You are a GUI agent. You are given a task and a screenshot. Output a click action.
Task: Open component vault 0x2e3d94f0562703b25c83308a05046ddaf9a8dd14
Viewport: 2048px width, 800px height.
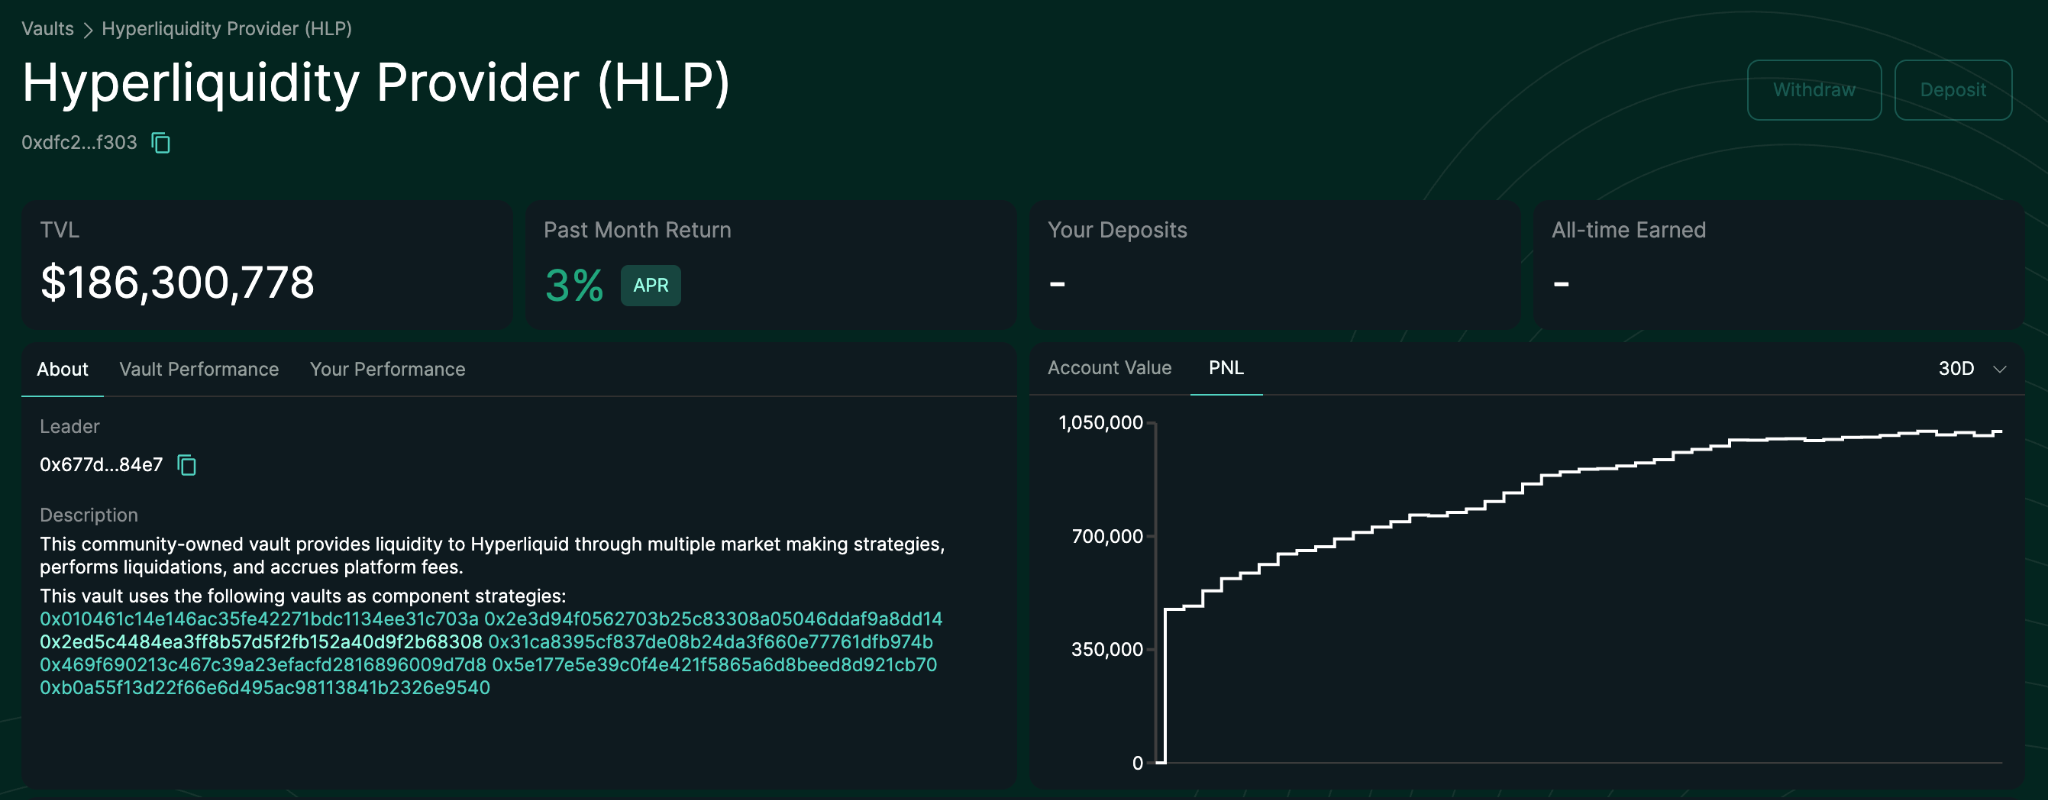[x=713, y=619]
